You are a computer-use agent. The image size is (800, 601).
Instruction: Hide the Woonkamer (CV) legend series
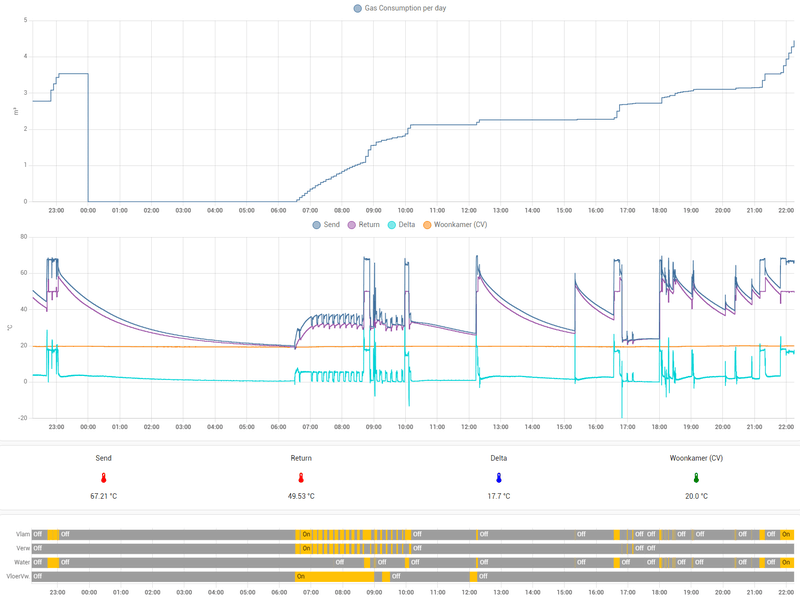pos(455,224)
